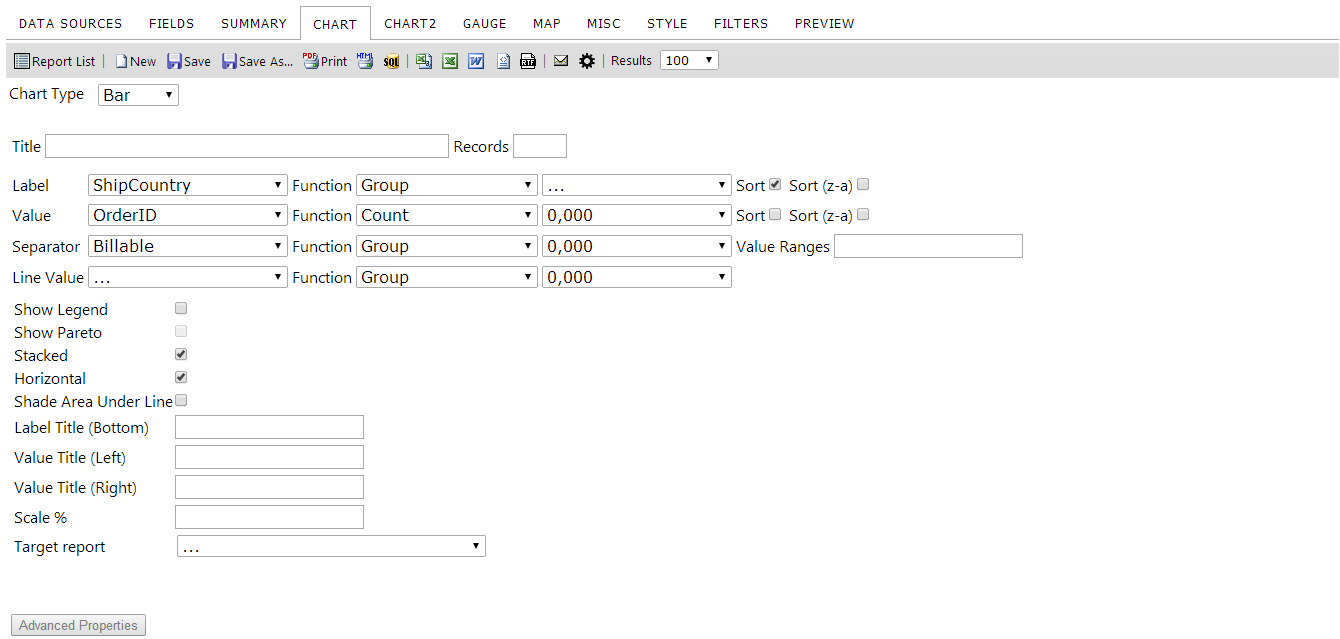Select the active Chart tab
The height and width of the screenshot is (639, 1340).
(335, 23)
